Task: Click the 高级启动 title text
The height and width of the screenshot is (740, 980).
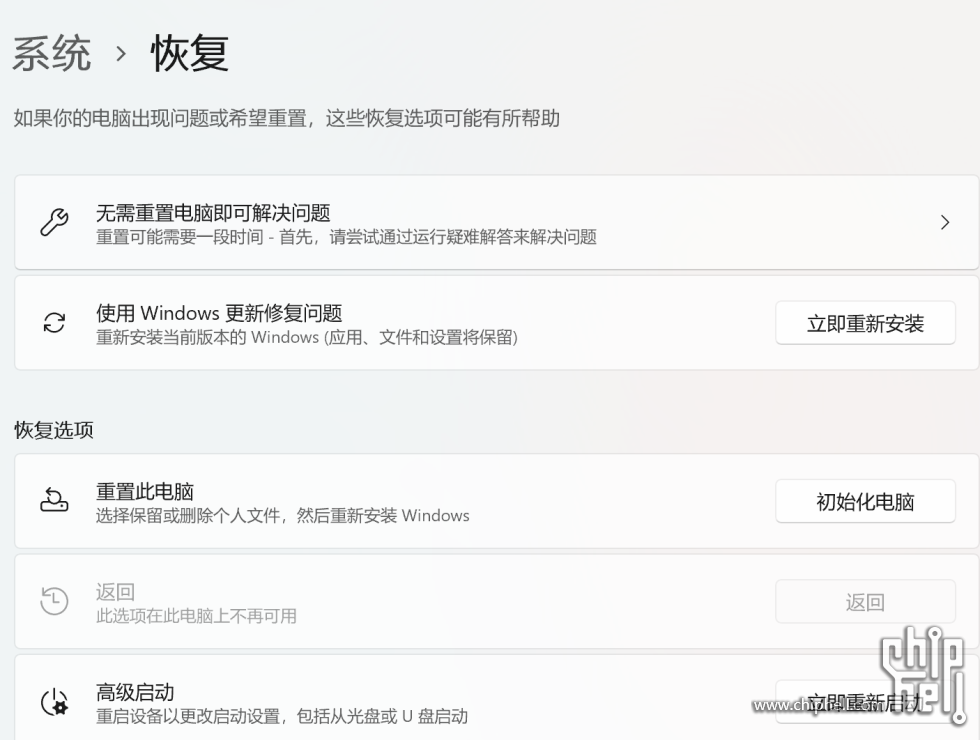Action: coord(135,692)
